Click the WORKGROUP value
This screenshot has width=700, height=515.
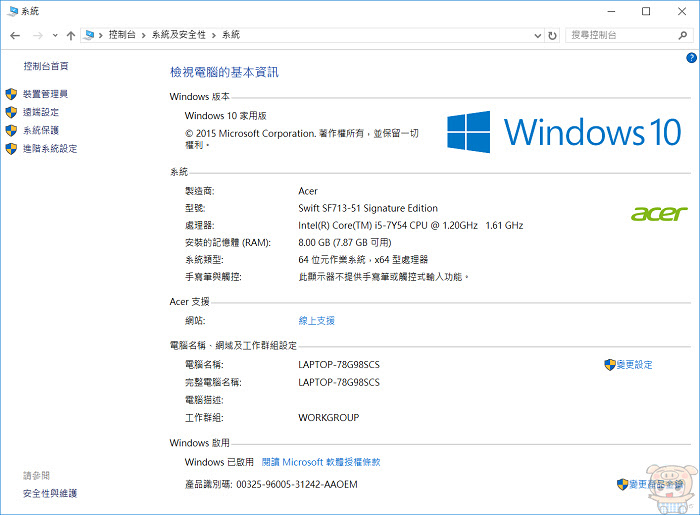coord(329,418)
